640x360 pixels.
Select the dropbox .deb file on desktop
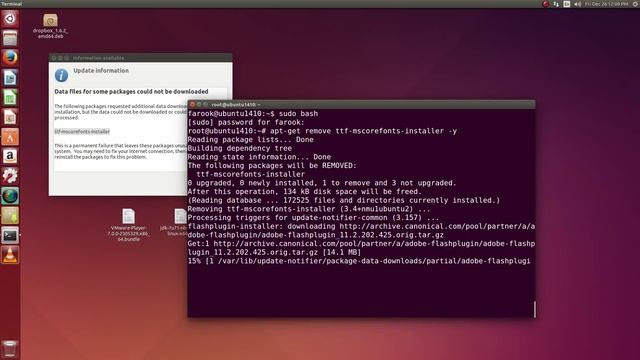point(50,27)
